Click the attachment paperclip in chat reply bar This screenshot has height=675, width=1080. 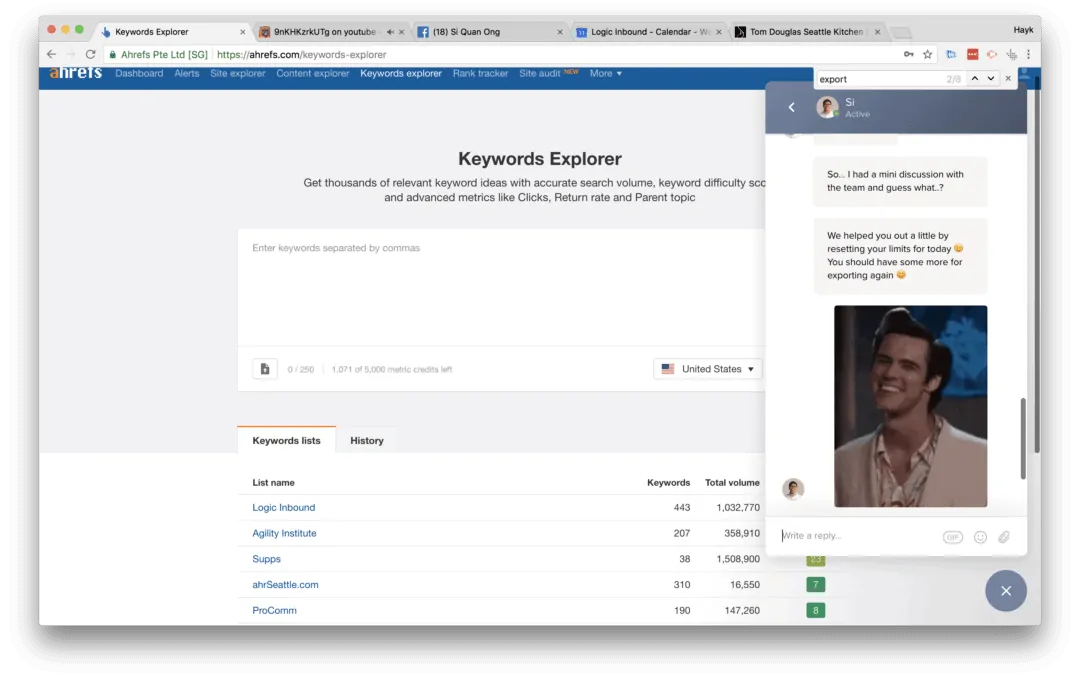[1004, 536]
